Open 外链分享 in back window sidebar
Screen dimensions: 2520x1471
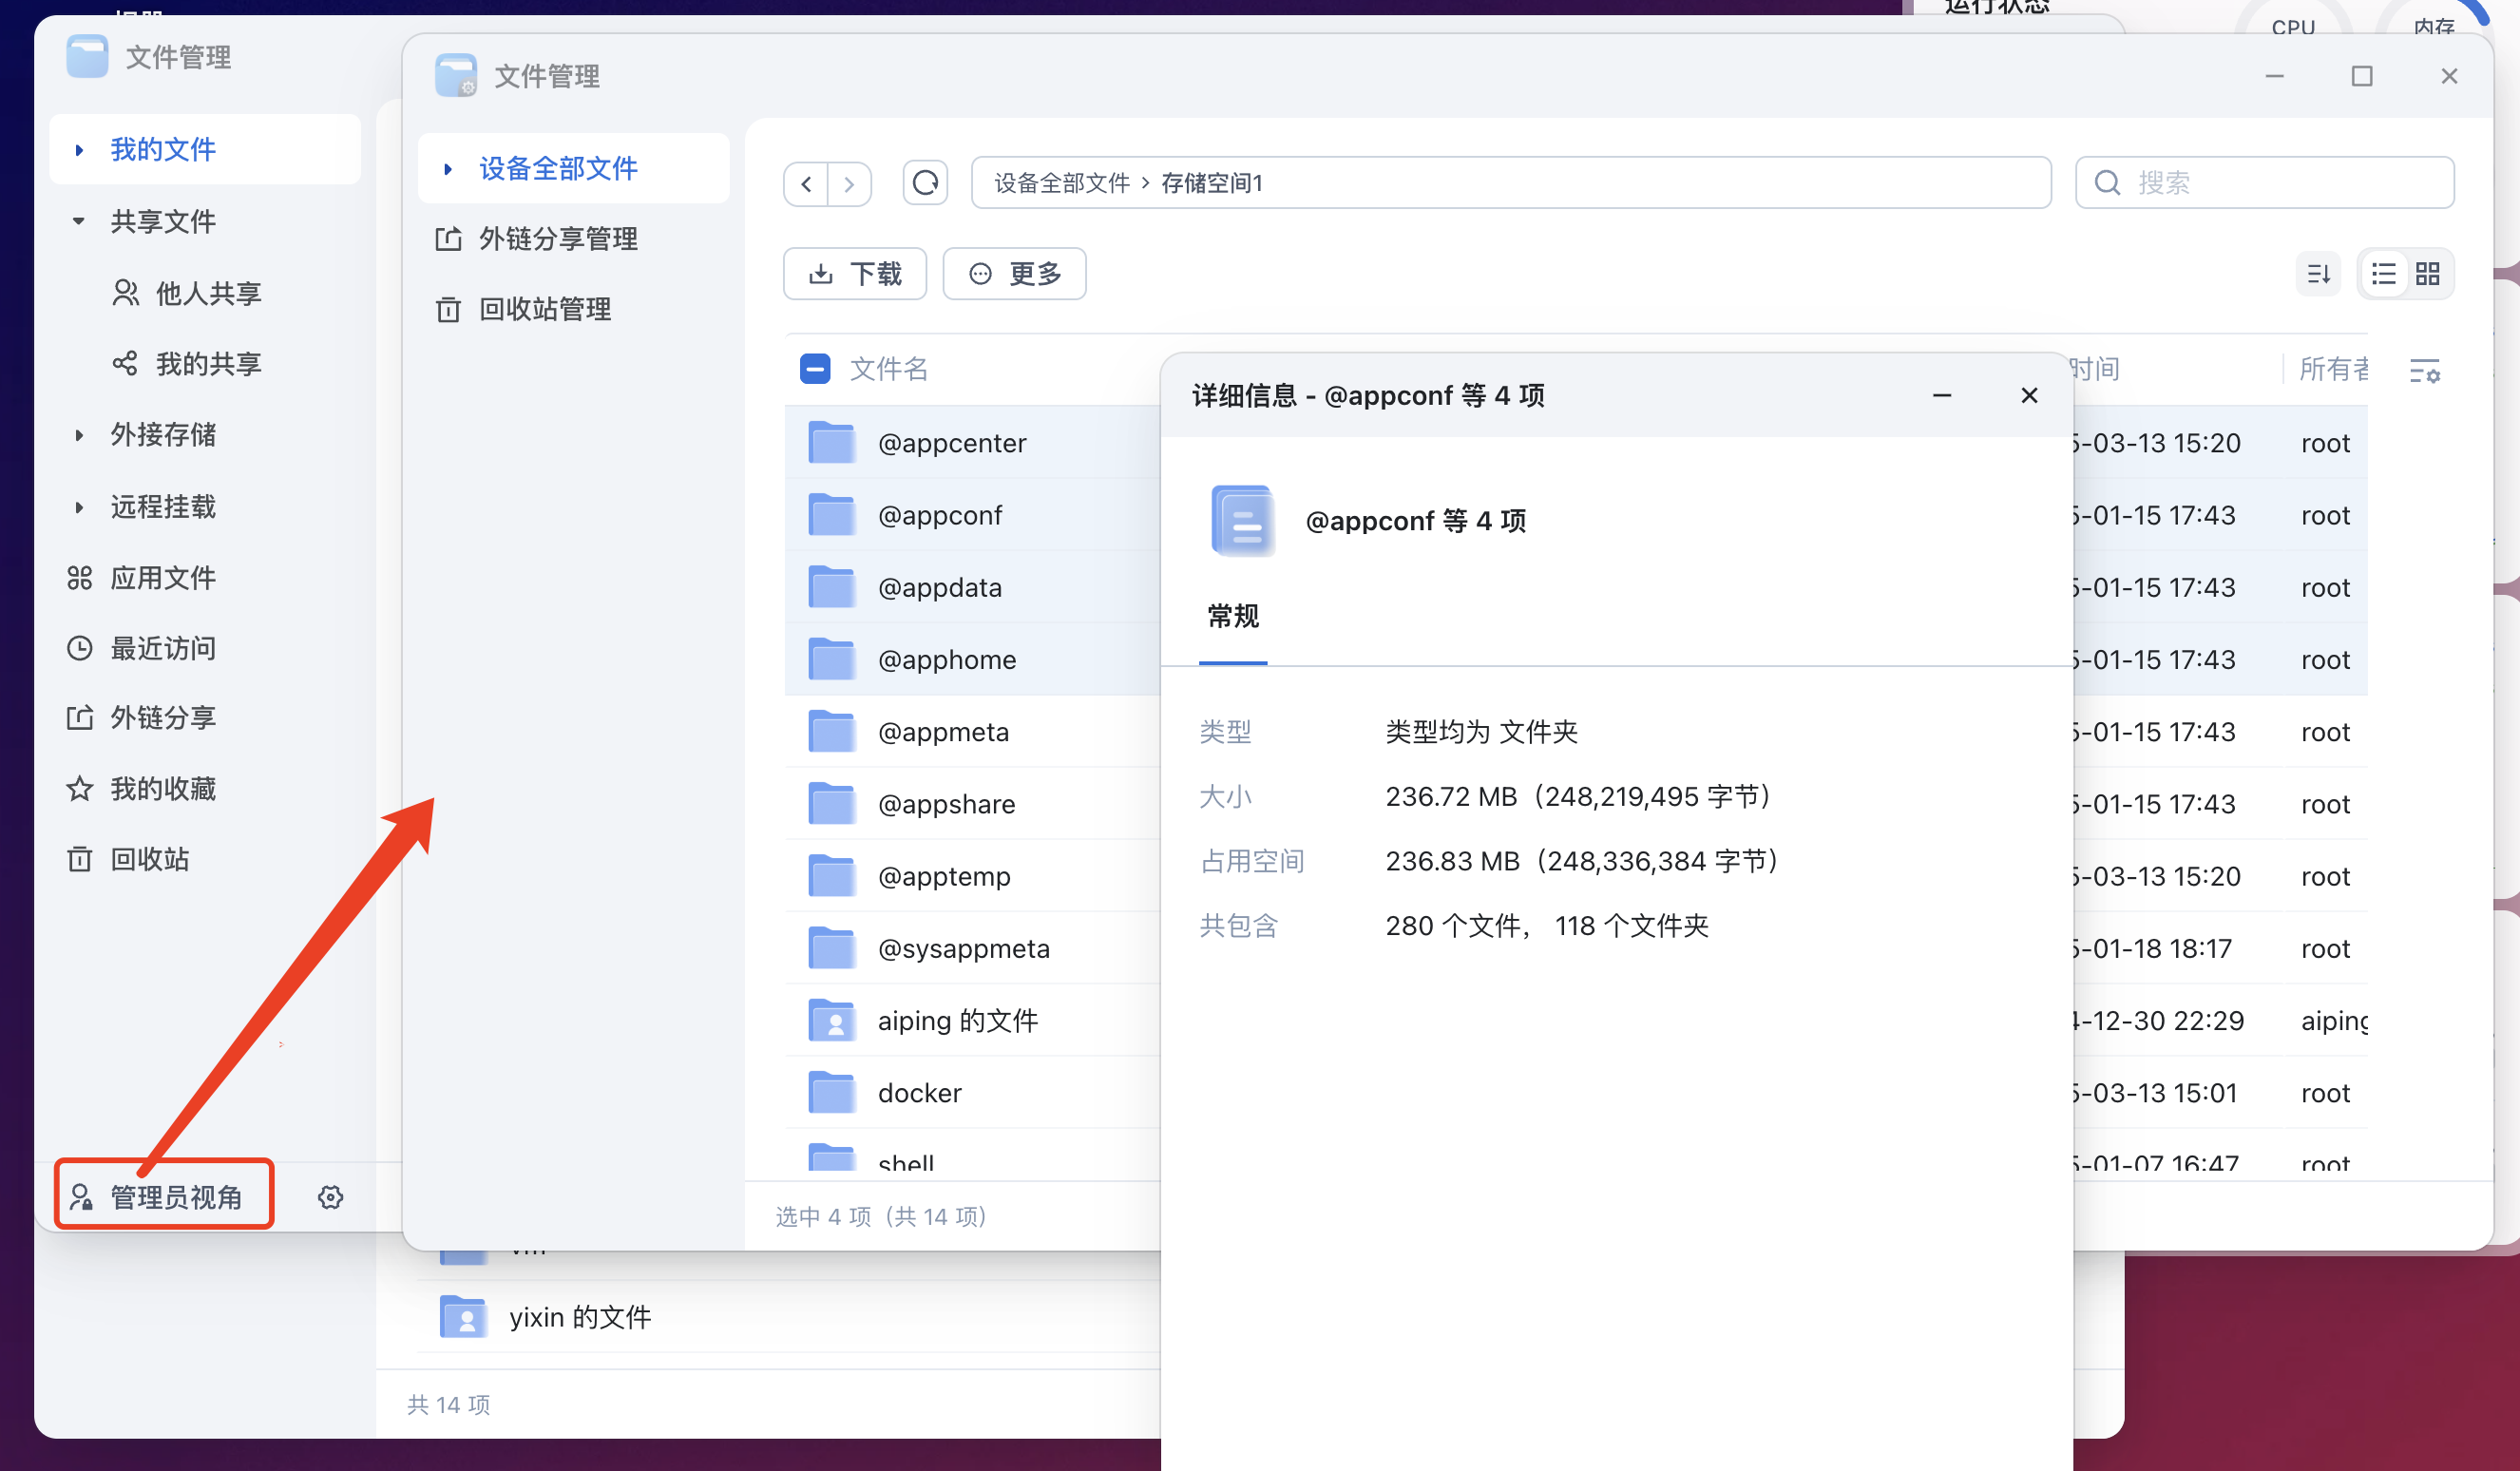click(x=204, y=717)
